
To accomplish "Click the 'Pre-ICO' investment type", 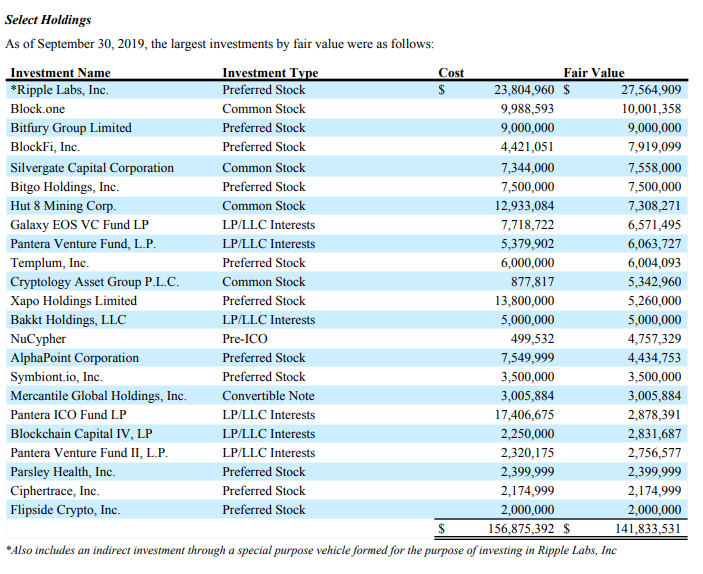I will click(x=245, y=339).
